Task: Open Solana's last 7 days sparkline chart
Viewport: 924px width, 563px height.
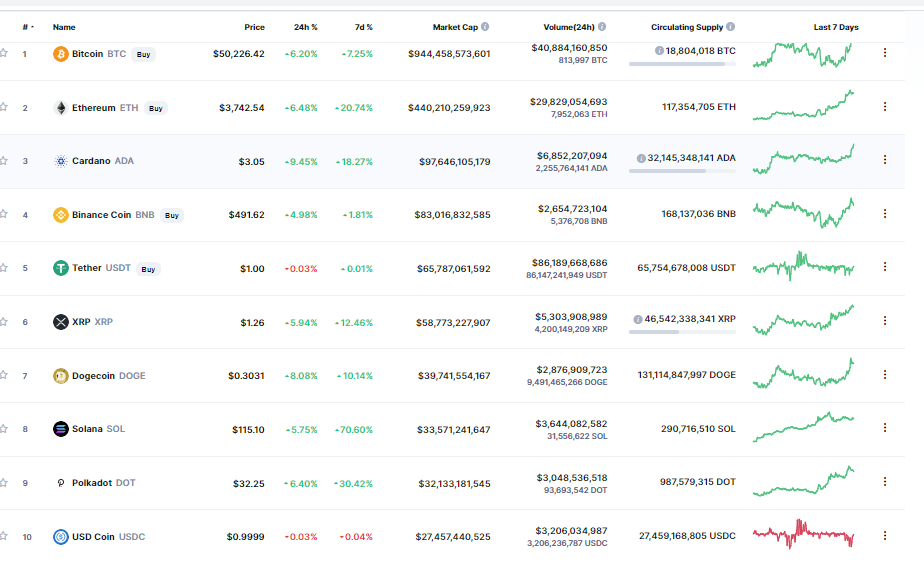Action: 803,427
